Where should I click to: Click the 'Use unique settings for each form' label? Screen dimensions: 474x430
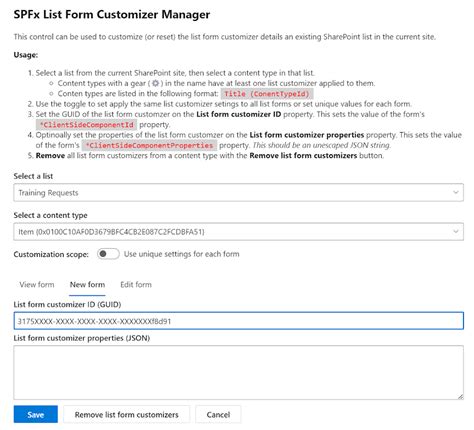pyautogui.click(x=182, y=254)
